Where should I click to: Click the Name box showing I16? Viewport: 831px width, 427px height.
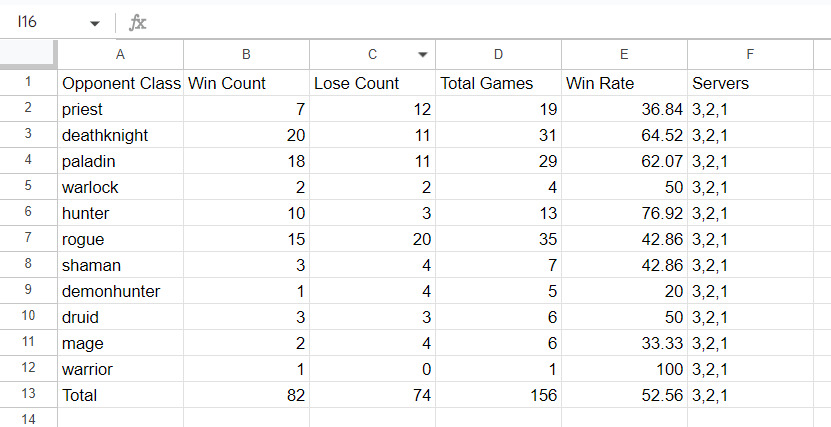pos(45,22)
